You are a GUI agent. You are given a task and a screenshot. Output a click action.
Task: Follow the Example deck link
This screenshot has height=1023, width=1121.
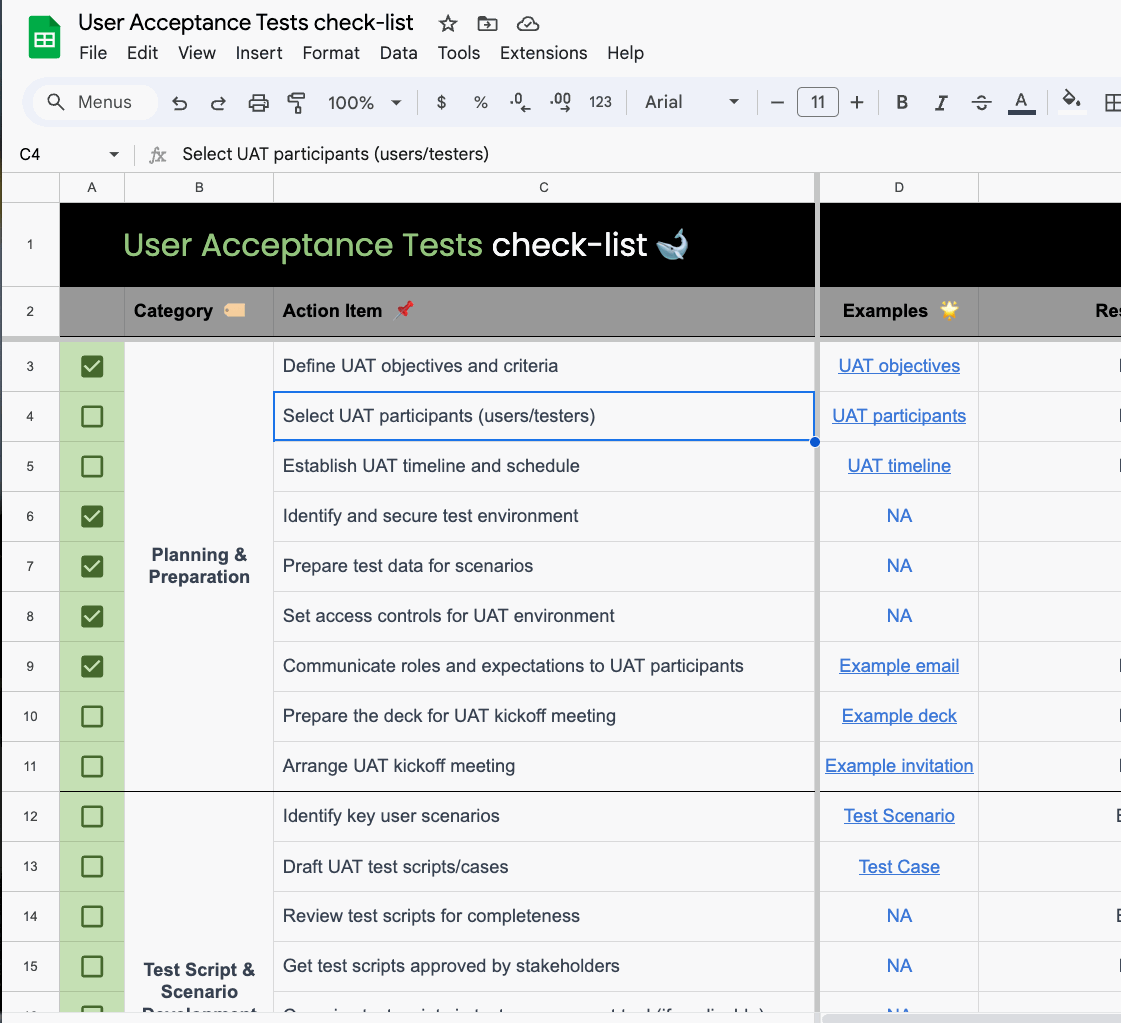(x=899, y=716)
